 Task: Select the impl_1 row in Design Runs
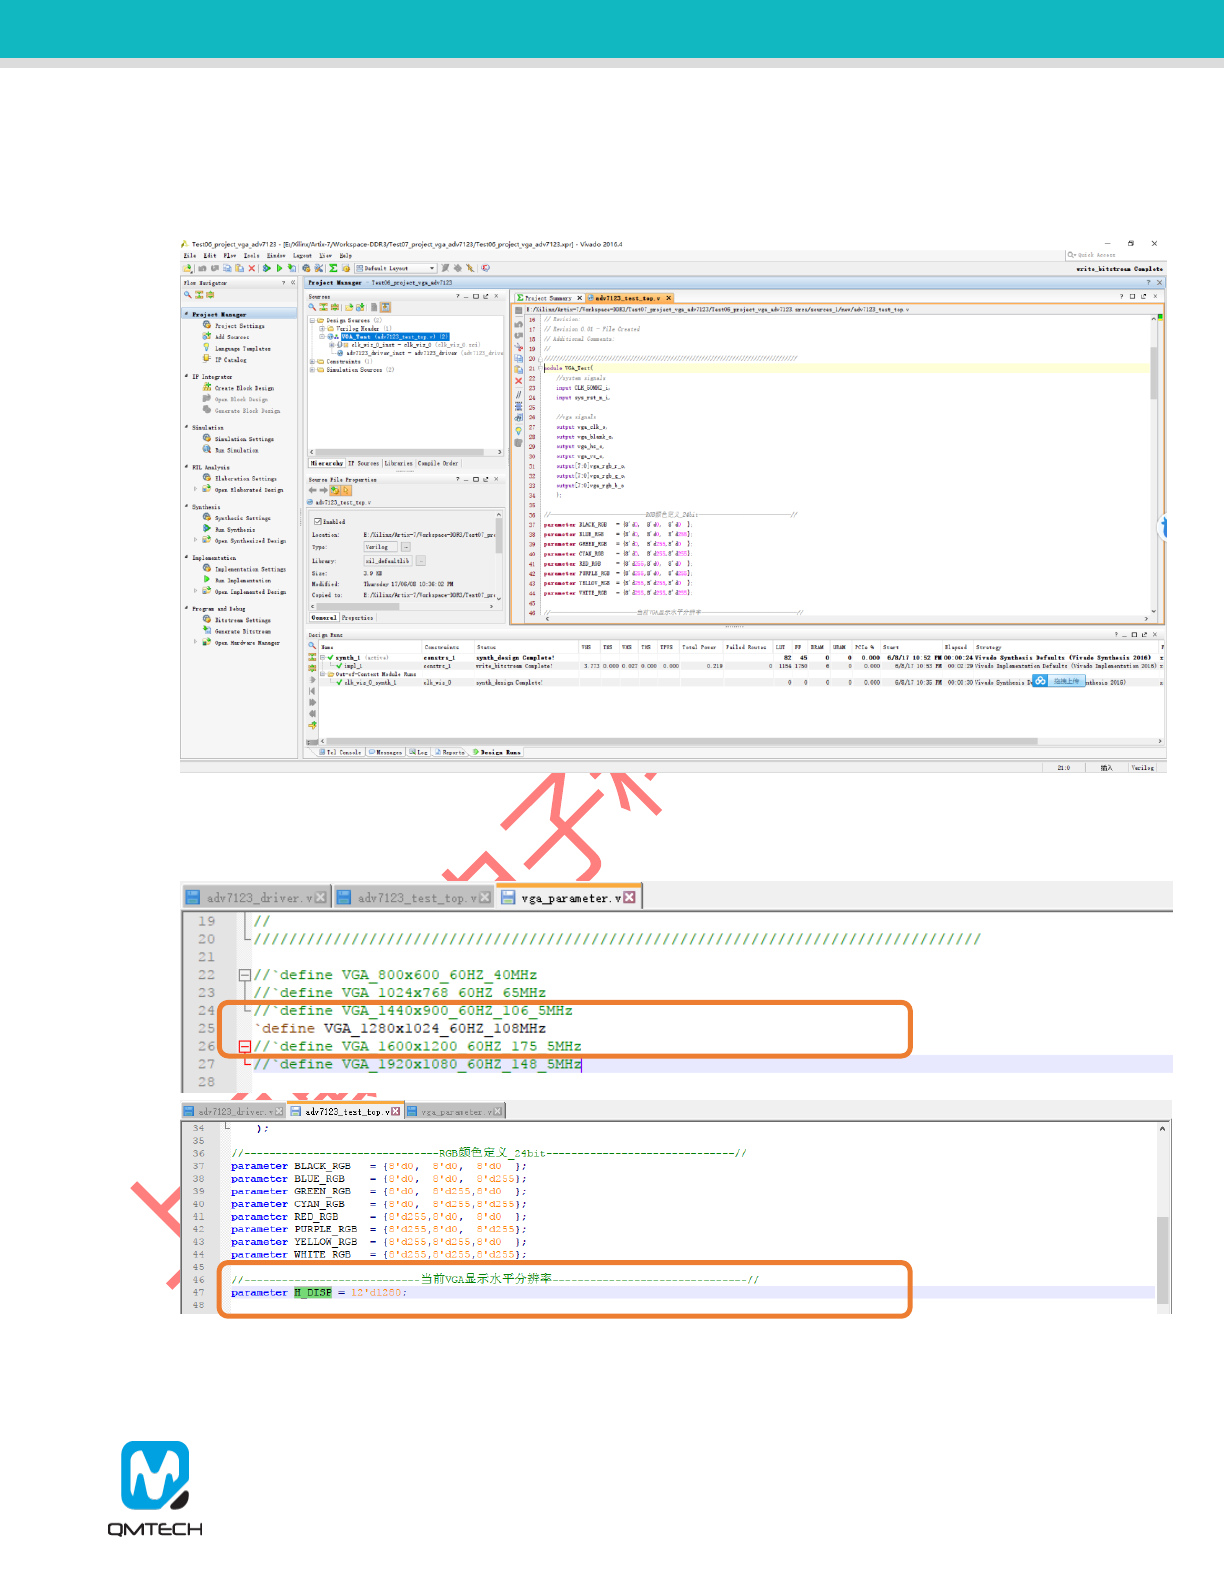pyautogui.click(x=740, y=666)
